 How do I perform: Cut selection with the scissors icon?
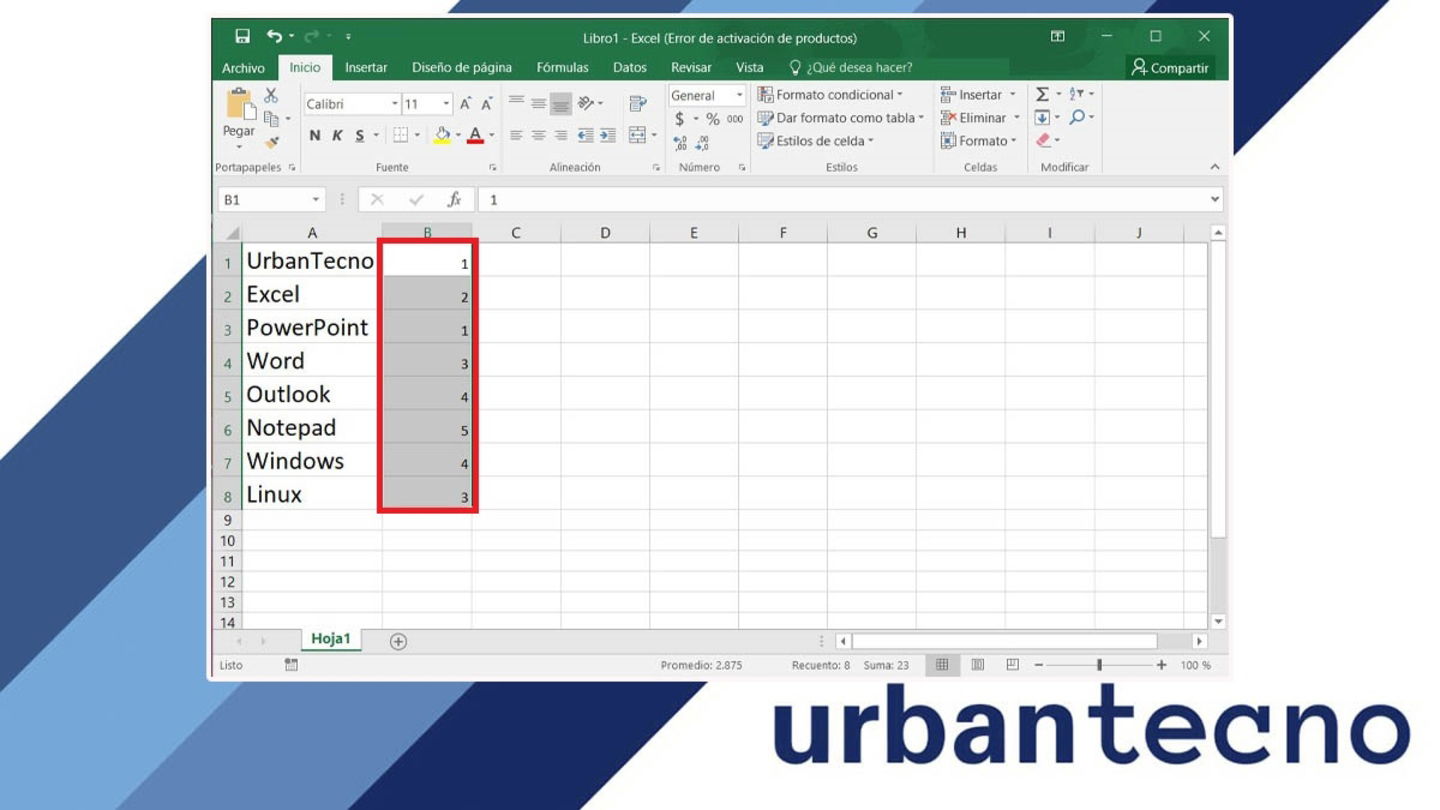pos(271,96)
